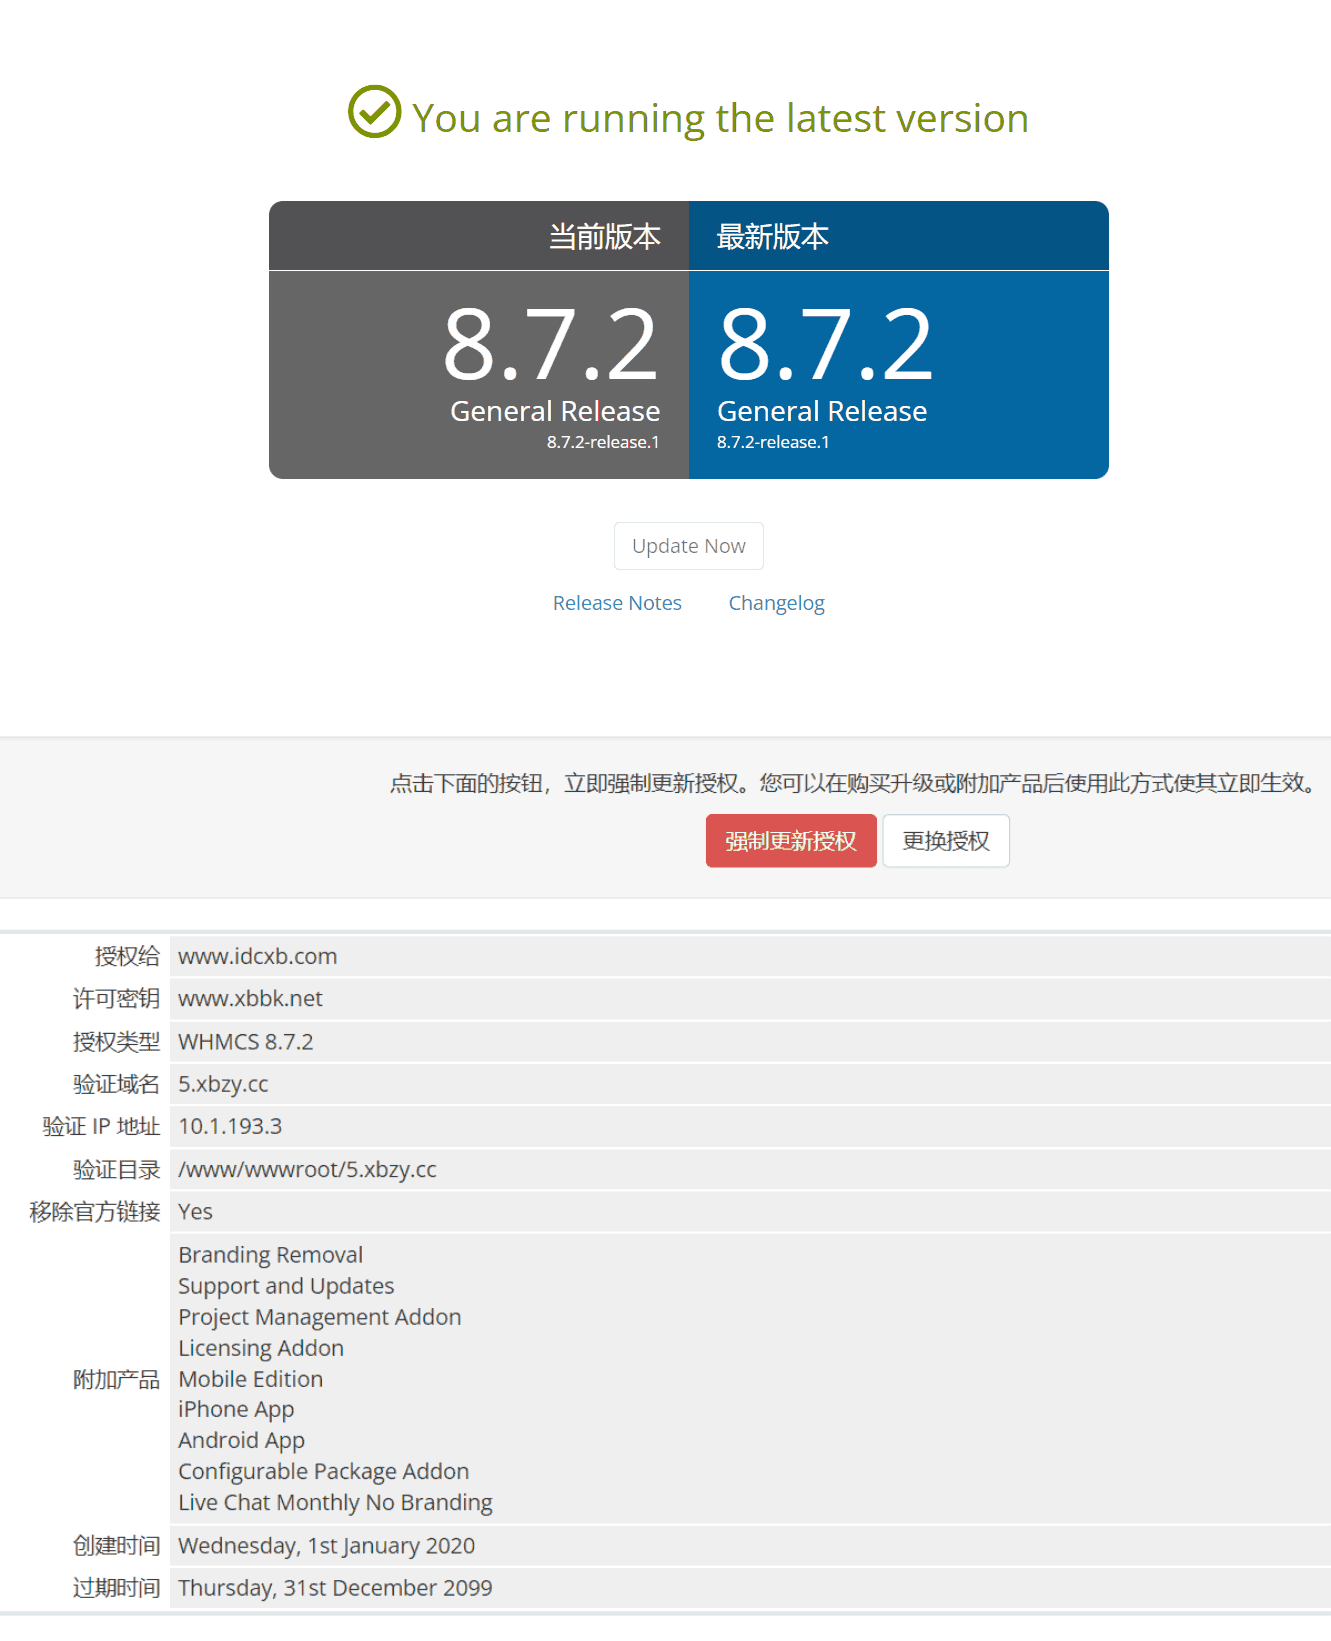This screenshot has height=1641, width=1331.
Task: Click the 点击下面的按钮 force-update instruction text
Action: coord(853,783)
